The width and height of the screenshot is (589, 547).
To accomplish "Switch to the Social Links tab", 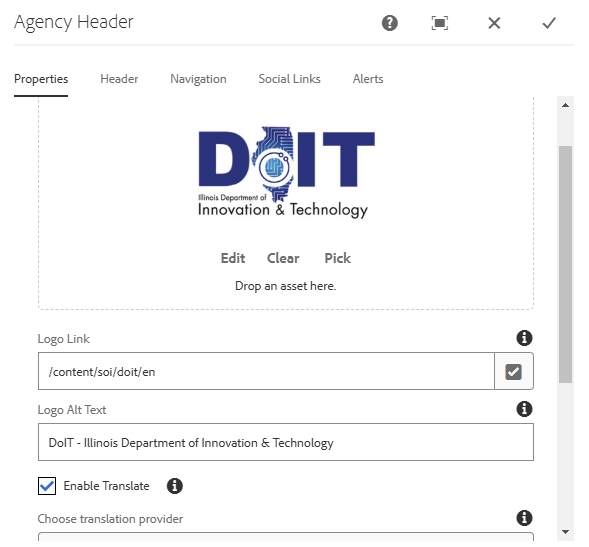I will 289,79.
